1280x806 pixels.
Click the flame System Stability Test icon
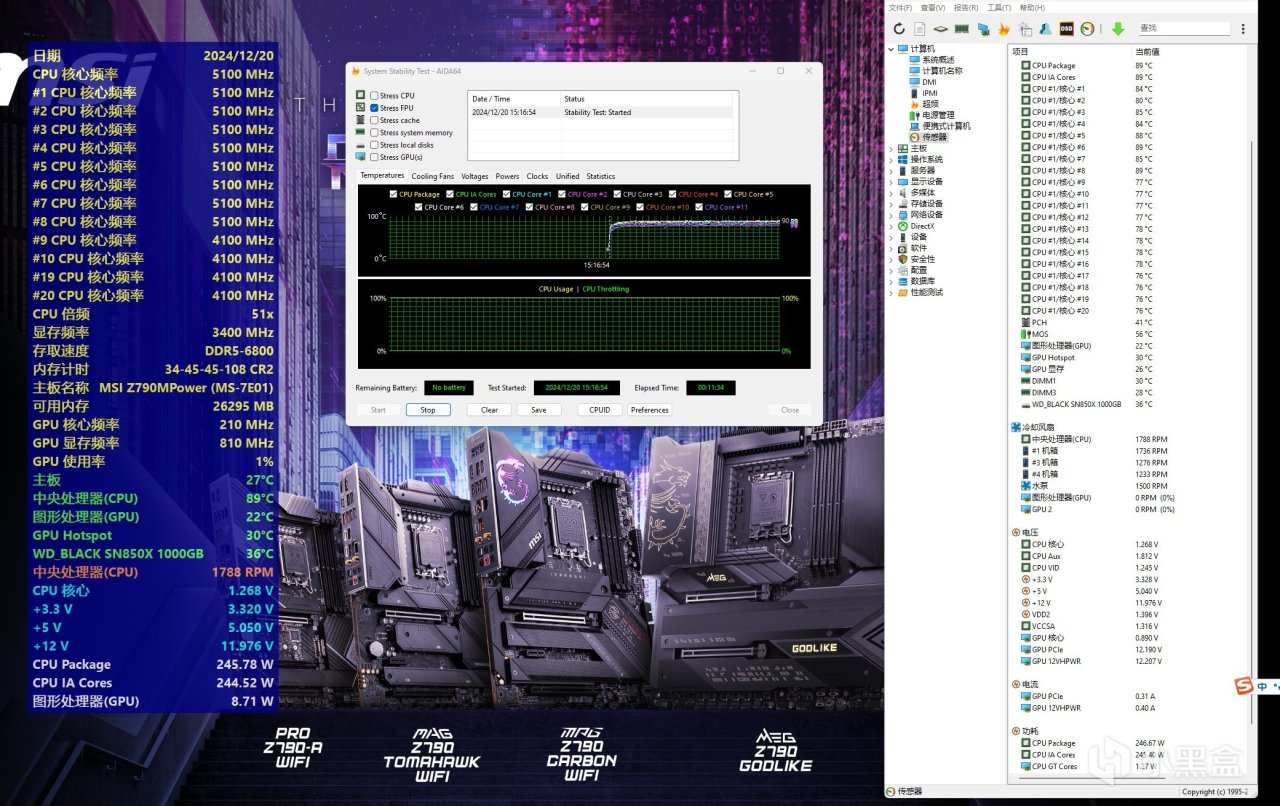1004,29
